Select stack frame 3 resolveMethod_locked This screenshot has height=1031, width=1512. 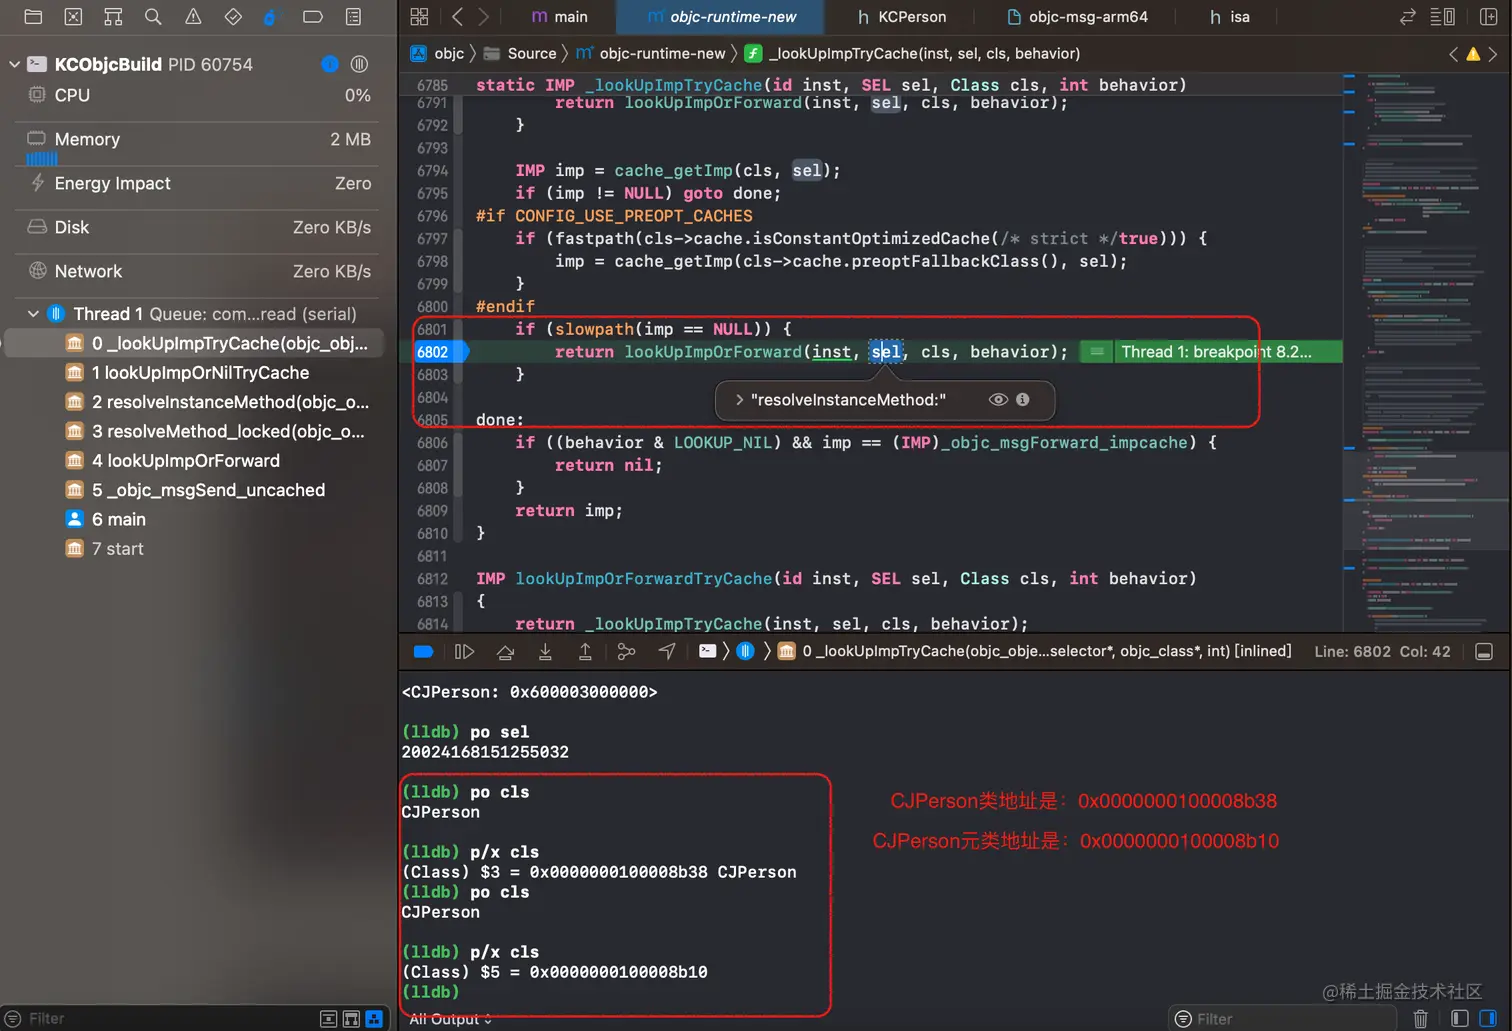194,432
